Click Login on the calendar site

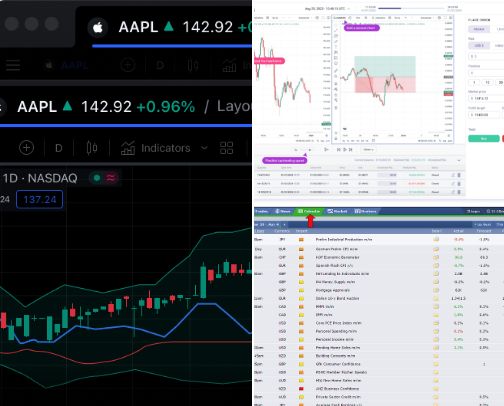pyautogui.click(x=473, y=211)
